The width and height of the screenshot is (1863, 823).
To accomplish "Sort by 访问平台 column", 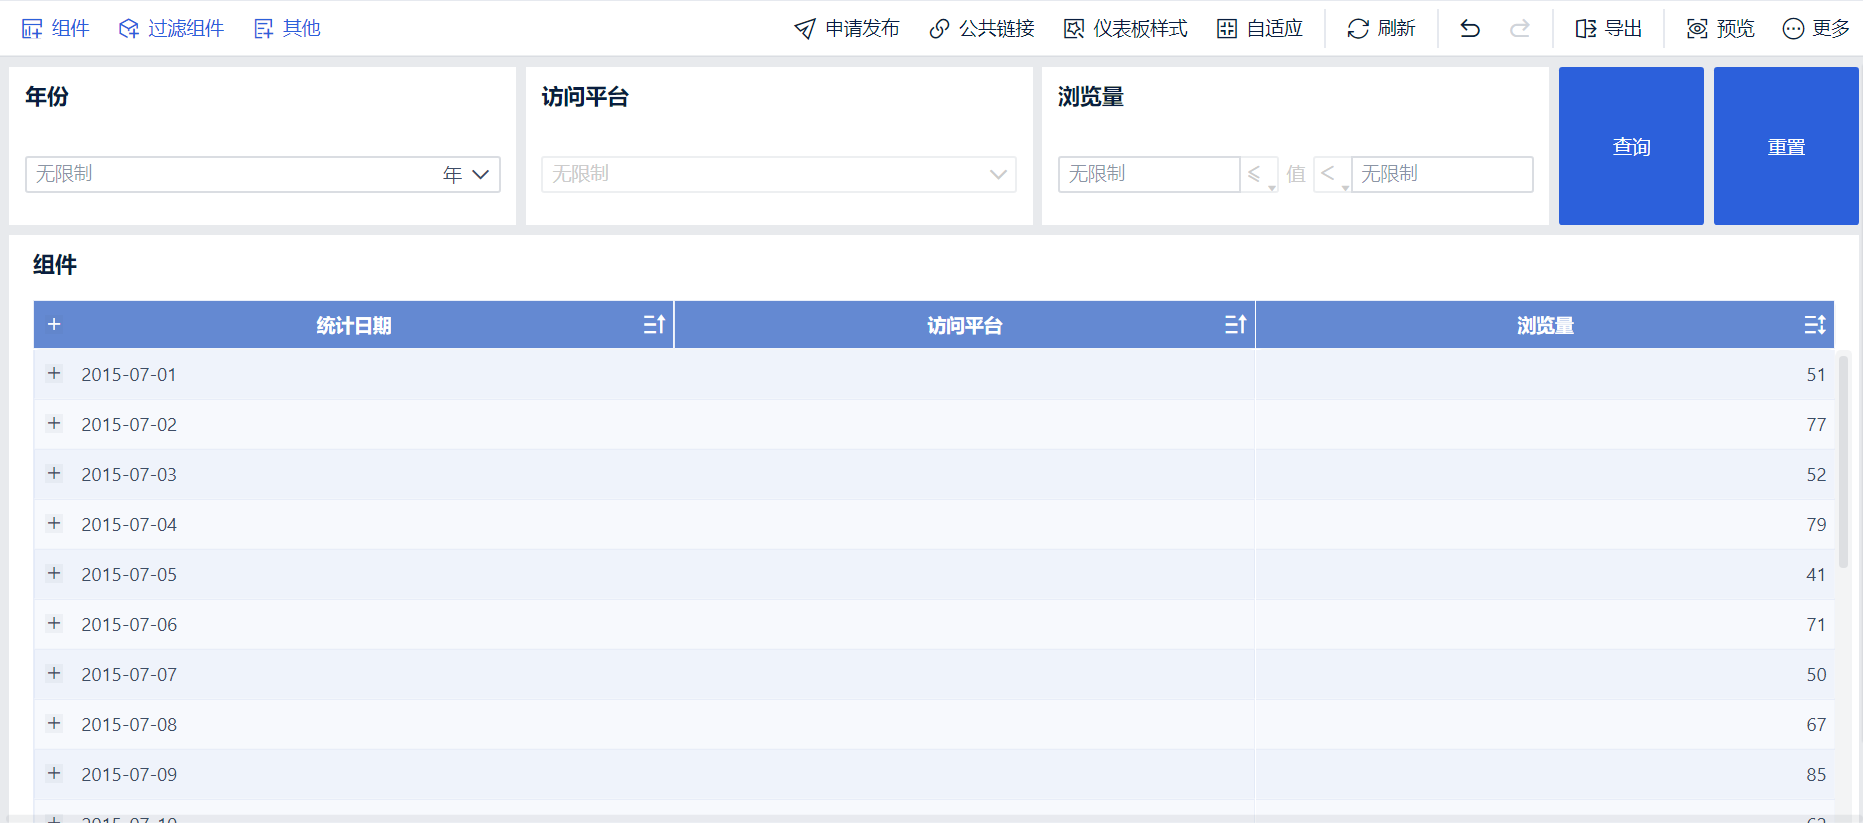I will point(1235,325).
